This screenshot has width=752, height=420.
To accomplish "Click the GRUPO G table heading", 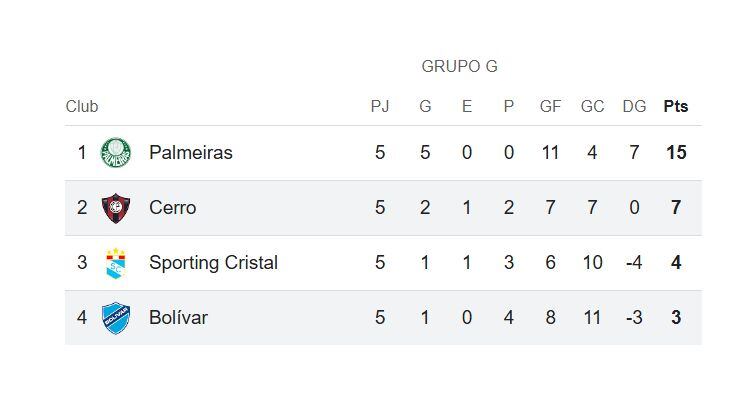I will coord(459,67).
